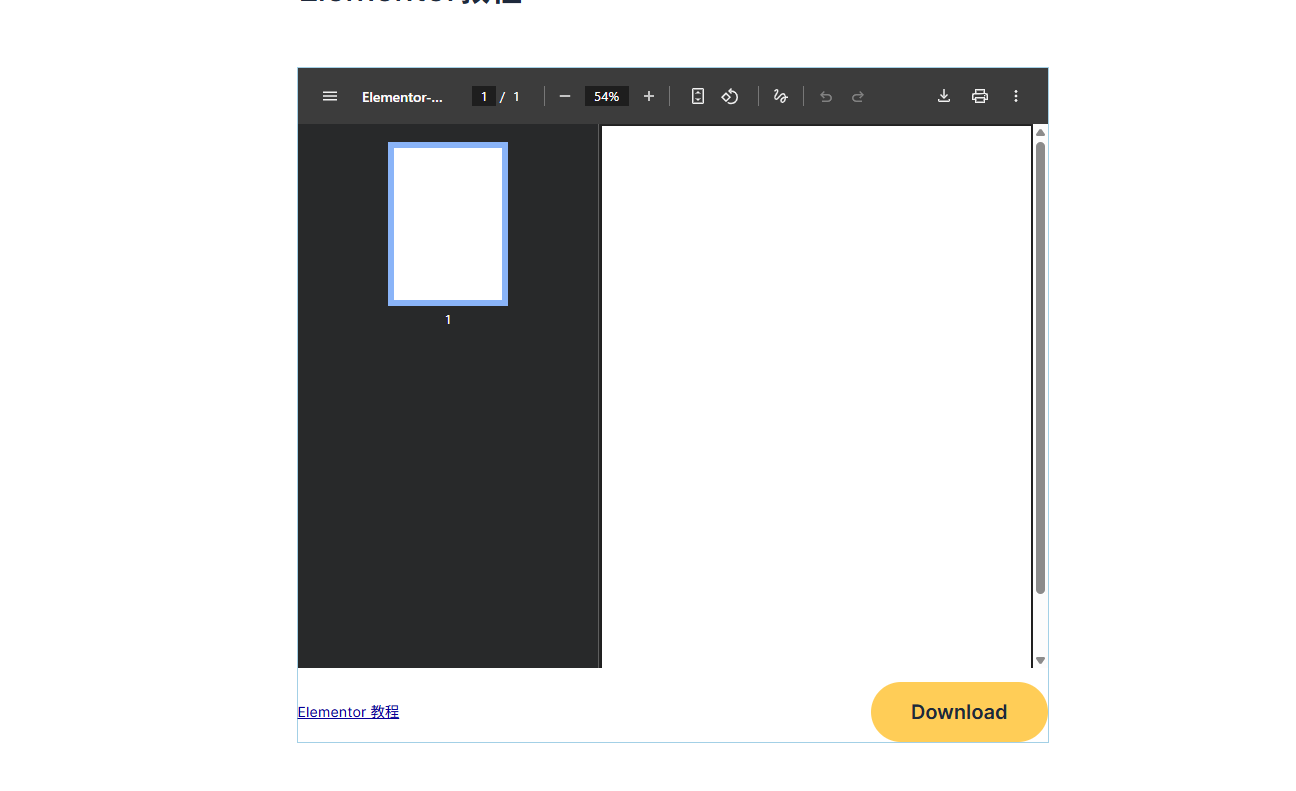Zoom in using the plus icon

(x=649, y=96)
